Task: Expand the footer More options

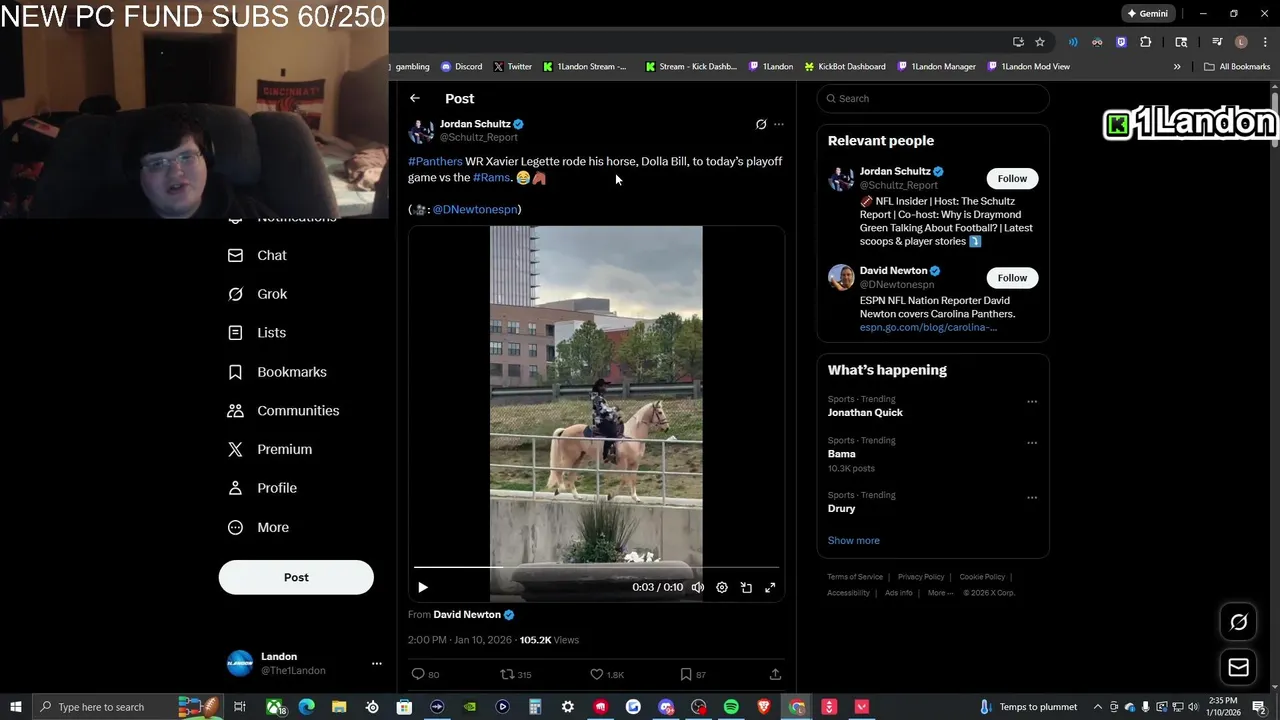Action: tap(940, 593)
